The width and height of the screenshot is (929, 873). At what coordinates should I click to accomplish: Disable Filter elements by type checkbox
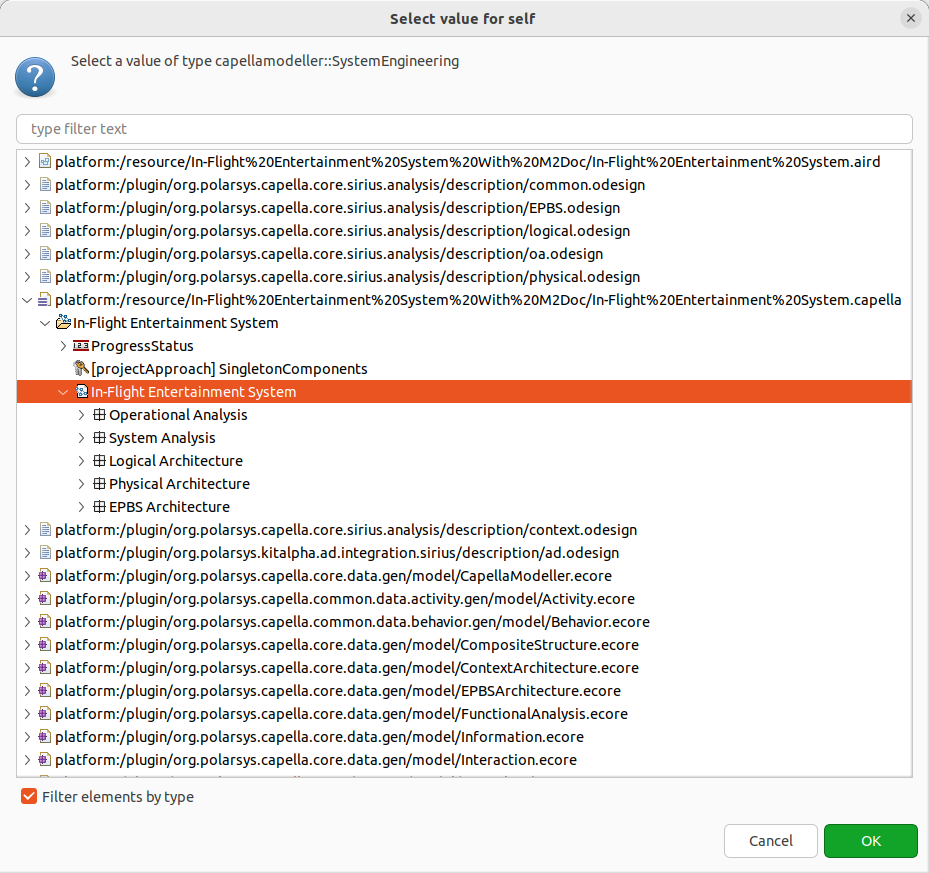[29, 797]
